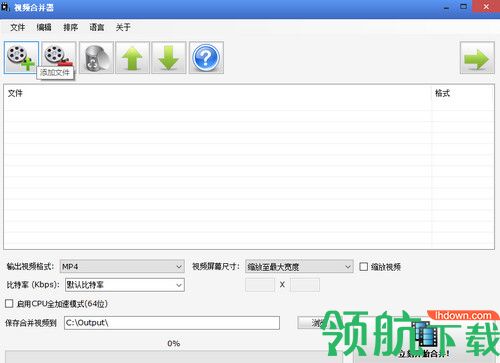Open the 关于 menu
Screen dimensions: 500x363
pyautogui.click(x=123, y=27)
